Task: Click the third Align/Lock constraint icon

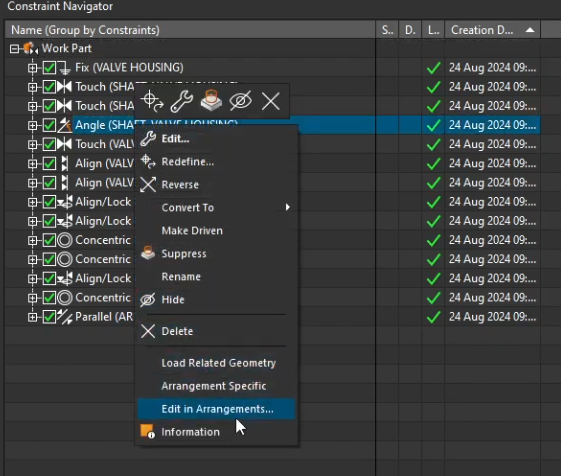Action: [x=65, y=278]
